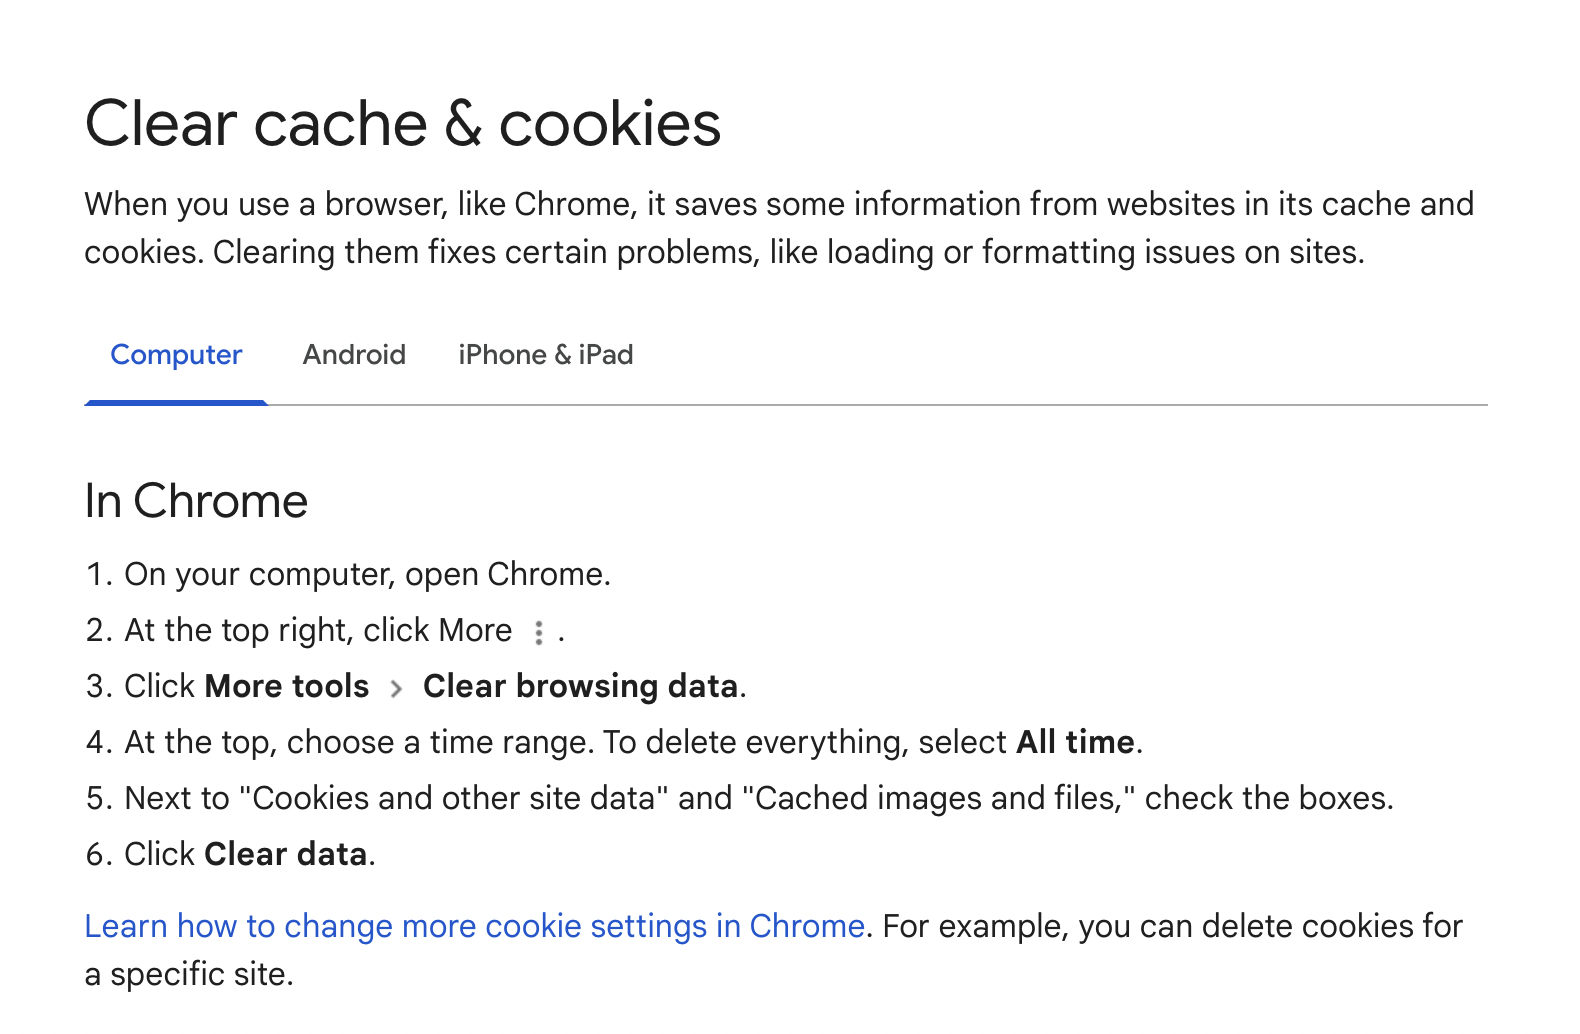This screenshot has width=1580, height=1034.
Task: Click the chevron icon between More tools and Clear browsing data
Action: click(x=396, y=688)
